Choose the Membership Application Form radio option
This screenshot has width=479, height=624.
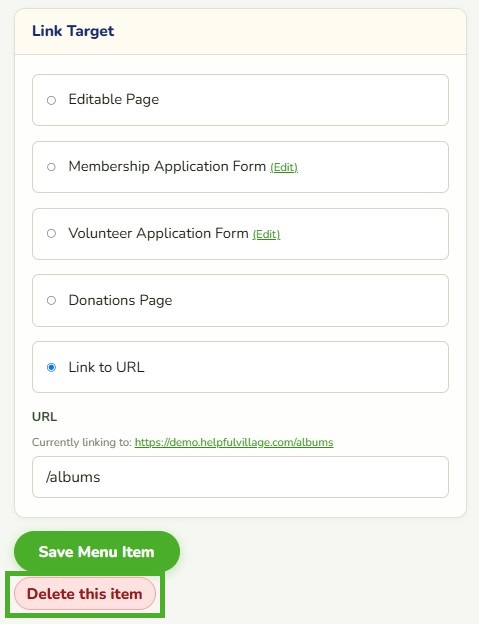[51, 167]
